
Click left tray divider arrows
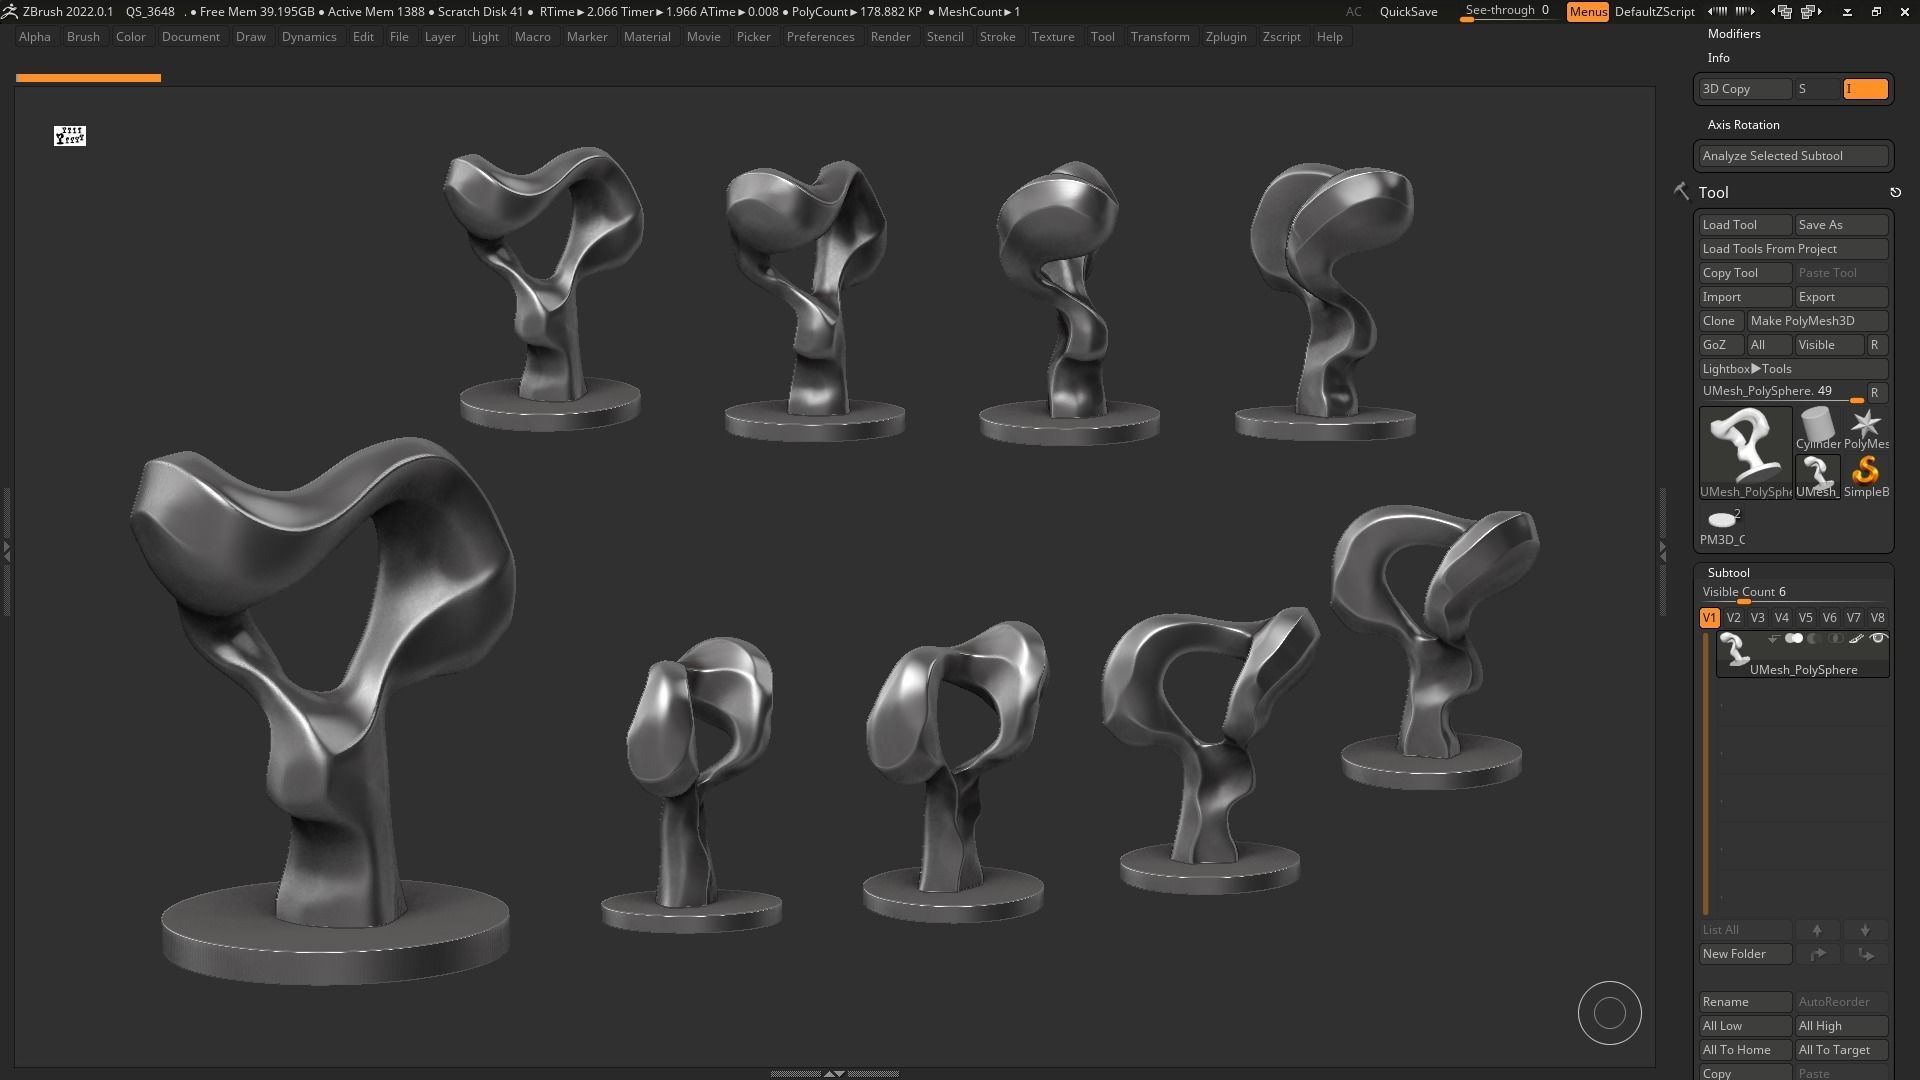click(6, 551)
